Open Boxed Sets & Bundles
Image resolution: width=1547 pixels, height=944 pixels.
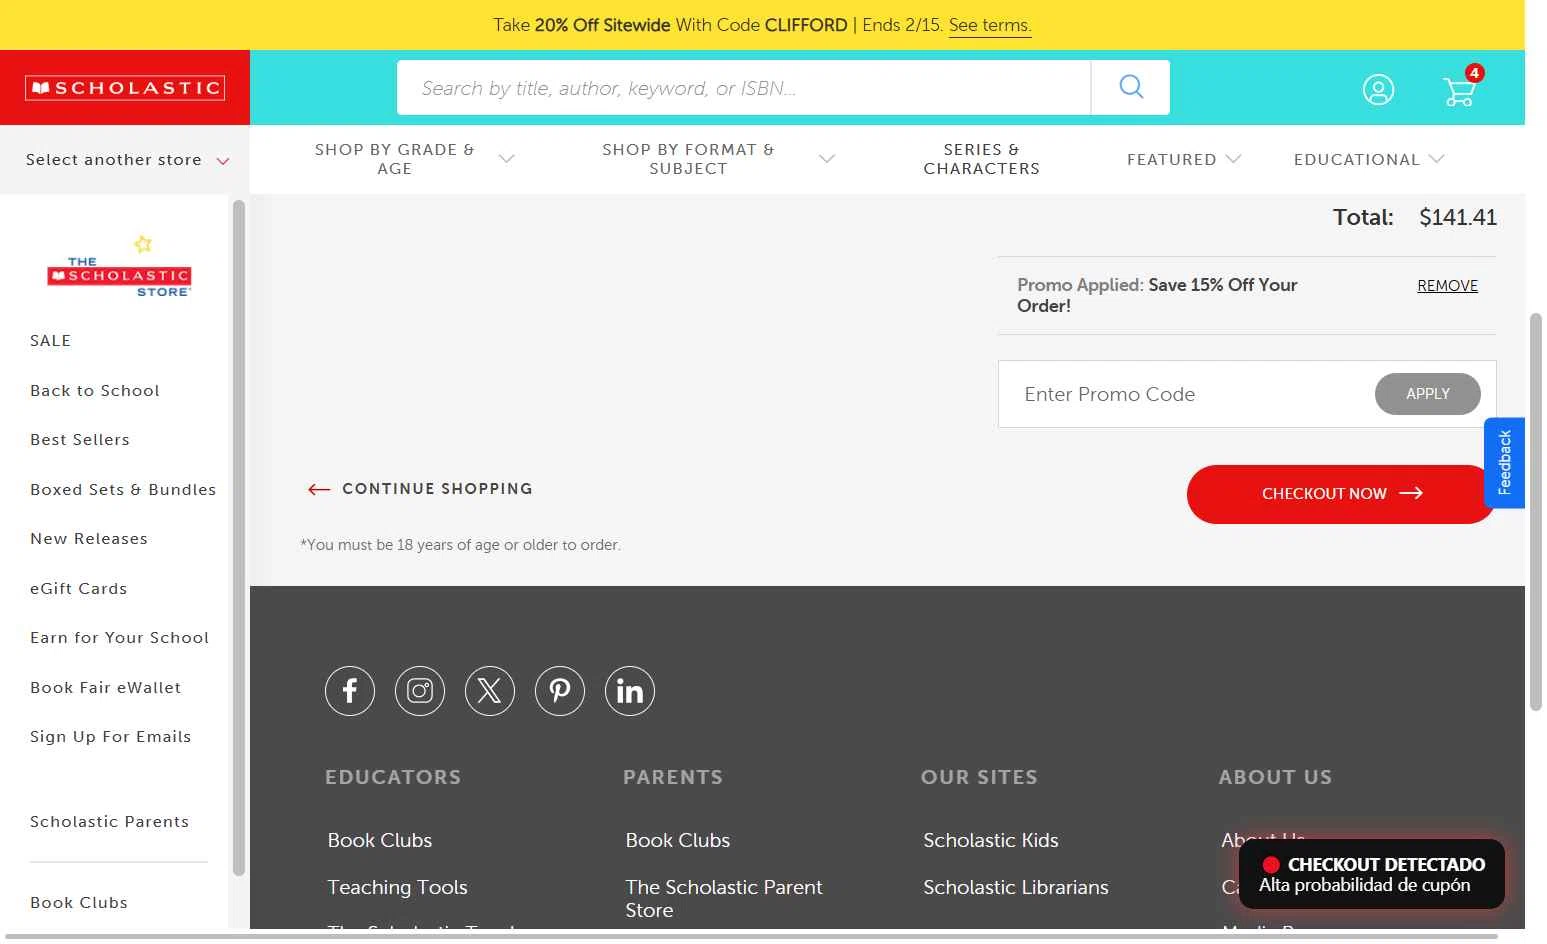coord(123,490)
